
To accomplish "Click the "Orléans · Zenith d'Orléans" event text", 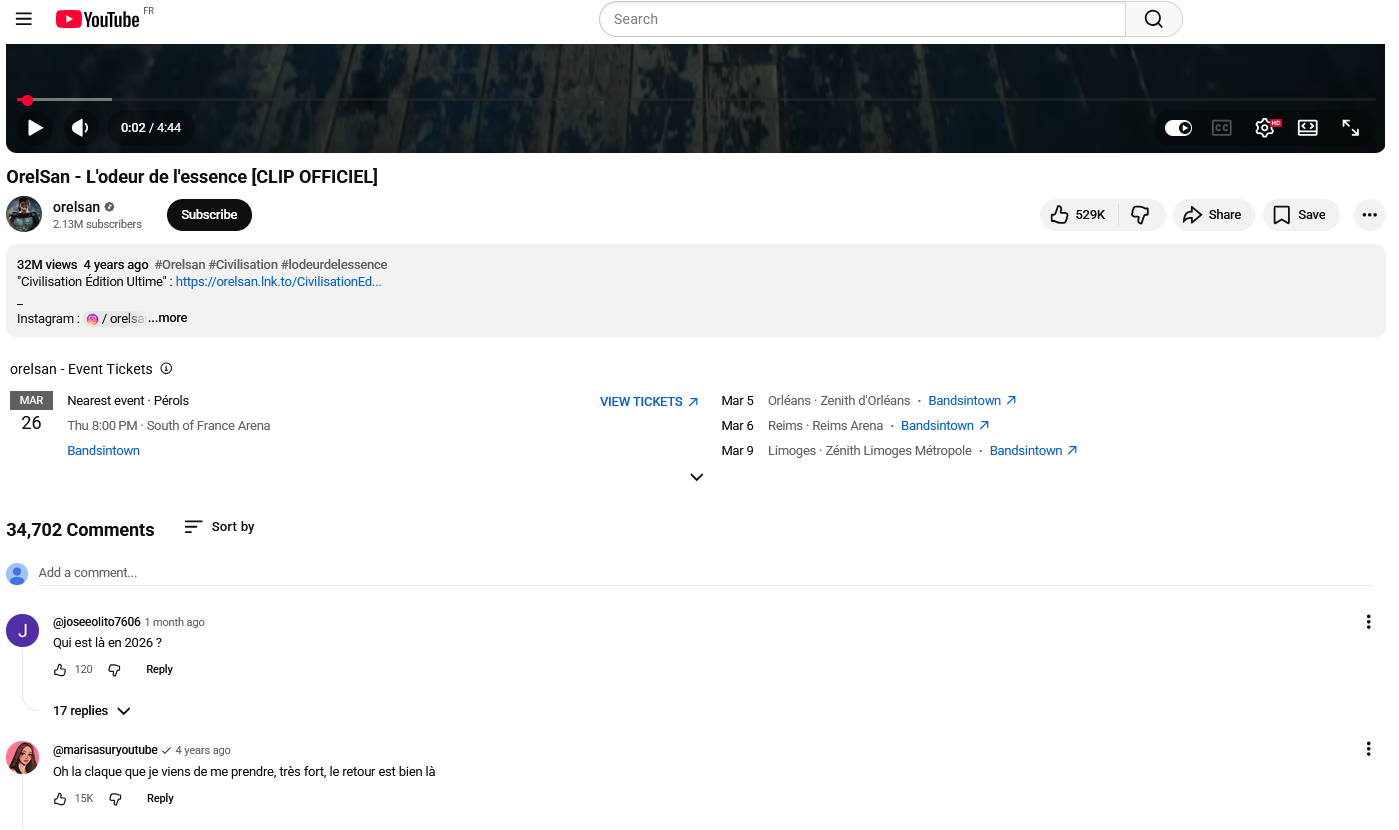I will click(839, 401).
